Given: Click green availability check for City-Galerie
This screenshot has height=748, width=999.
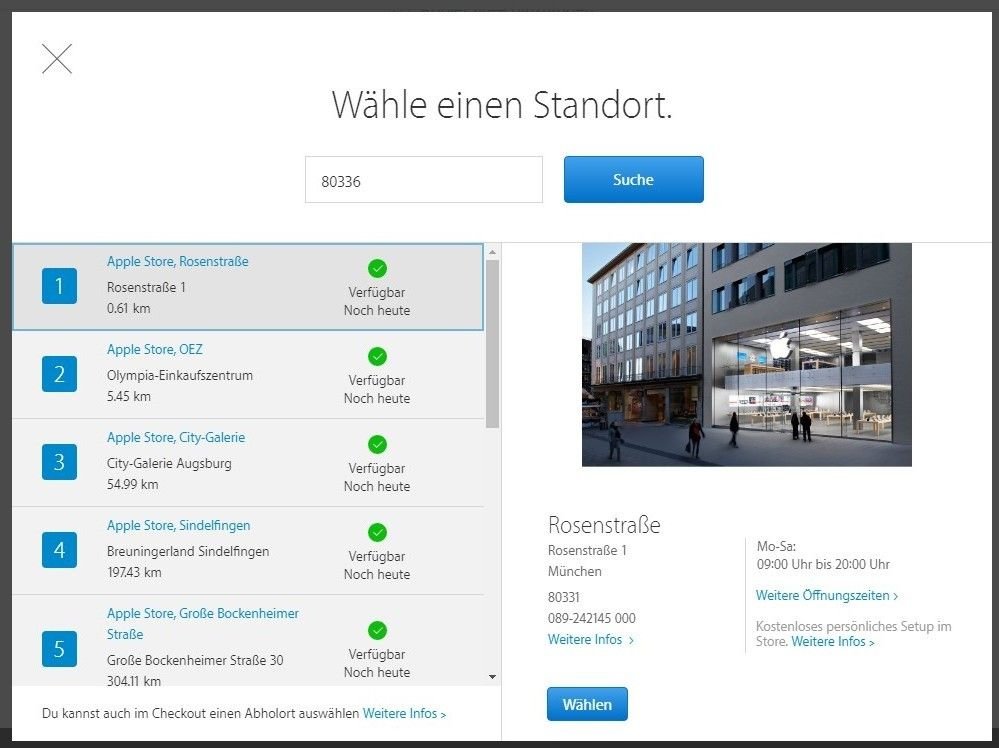Looking at the screenshot, I should (x=377, y=444).
